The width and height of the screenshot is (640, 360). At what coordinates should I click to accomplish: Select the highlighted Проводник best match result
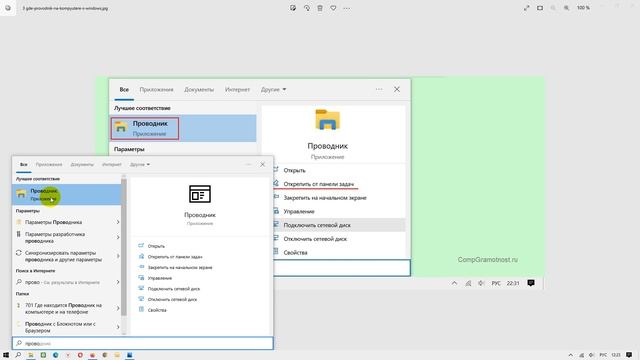coord(67,194)
